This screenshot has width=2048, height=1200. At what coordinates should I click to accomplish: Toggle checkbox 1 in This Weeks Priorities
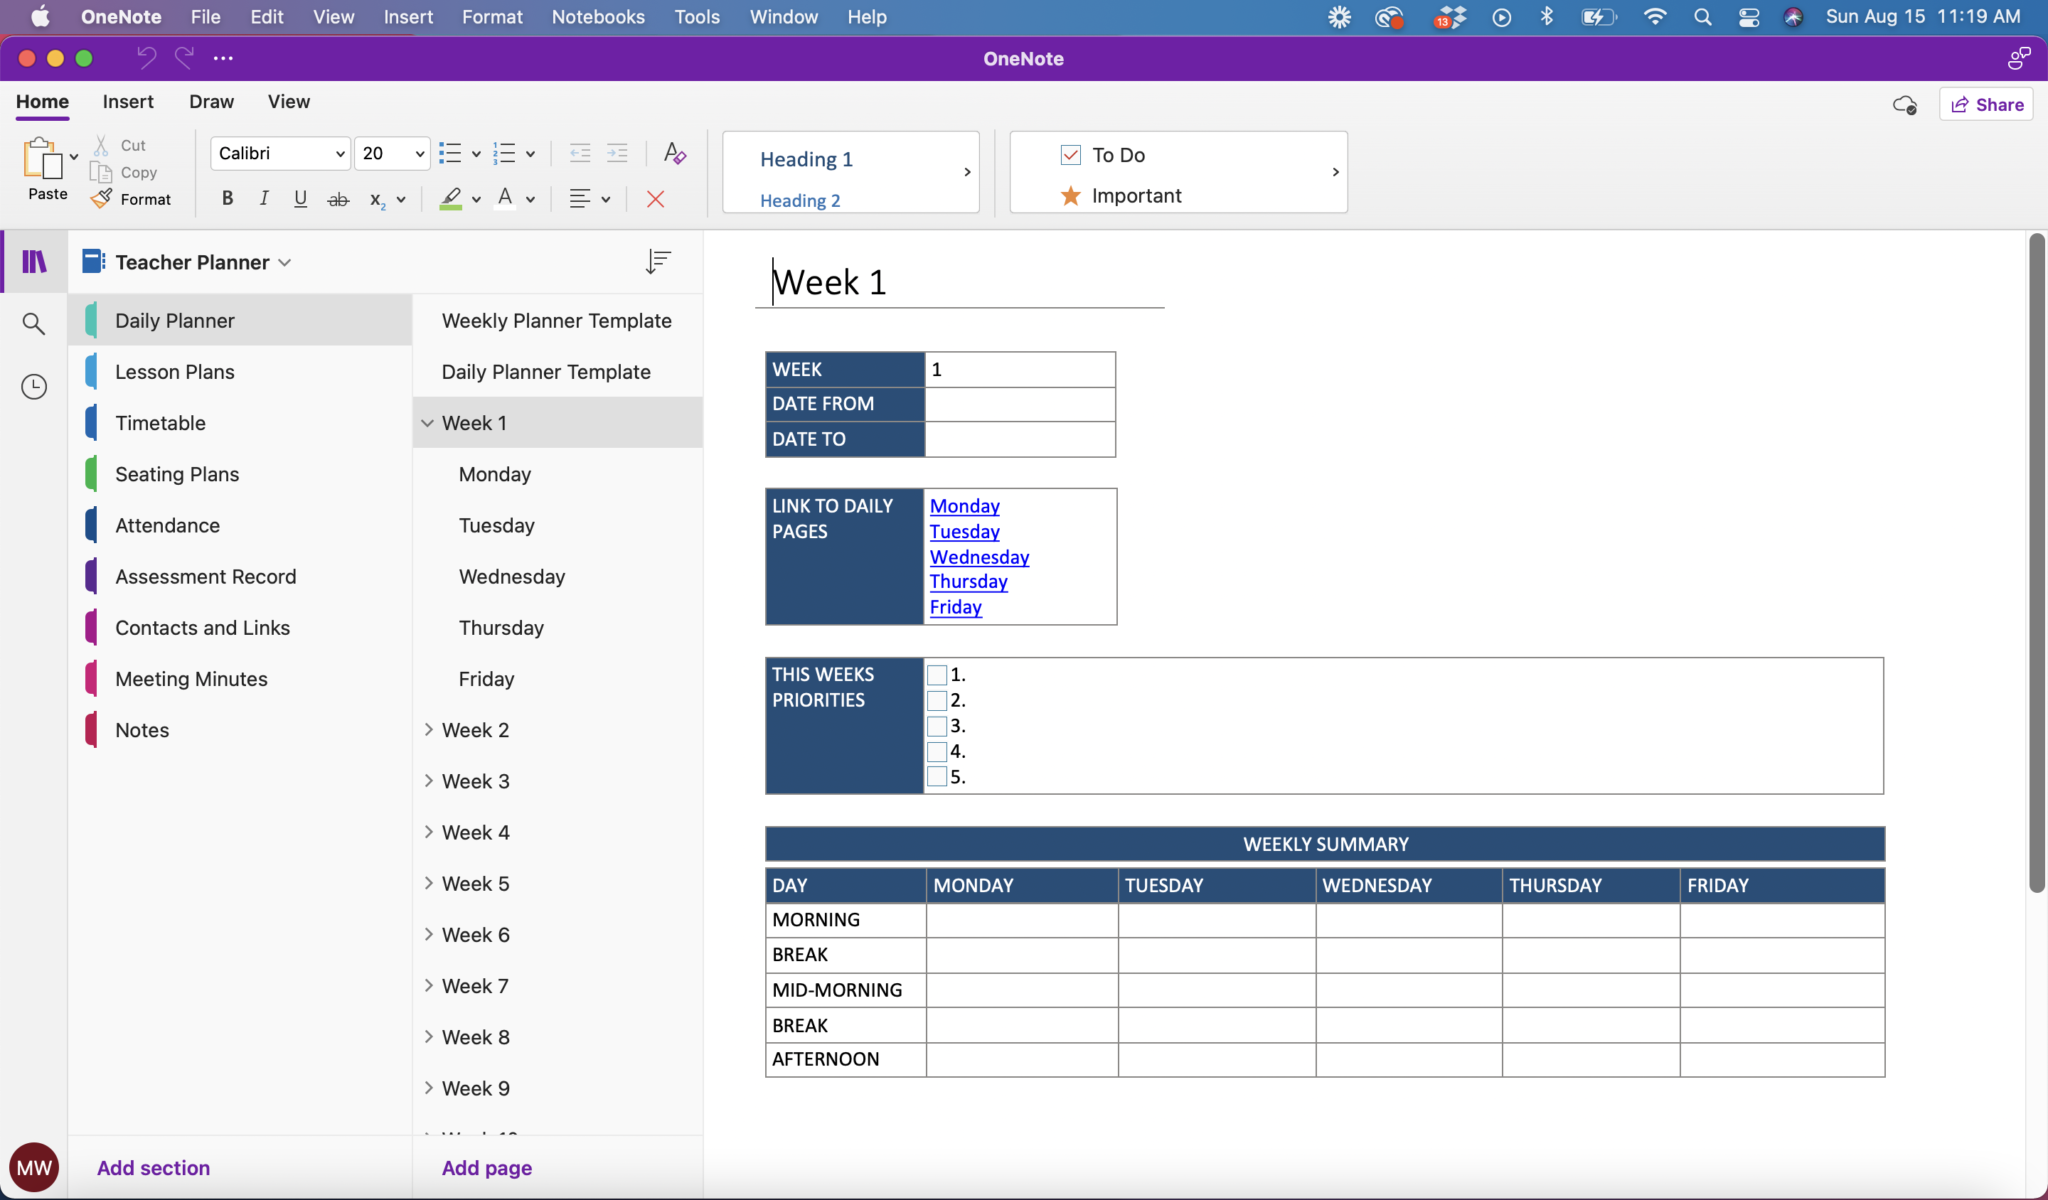[937, 674]
